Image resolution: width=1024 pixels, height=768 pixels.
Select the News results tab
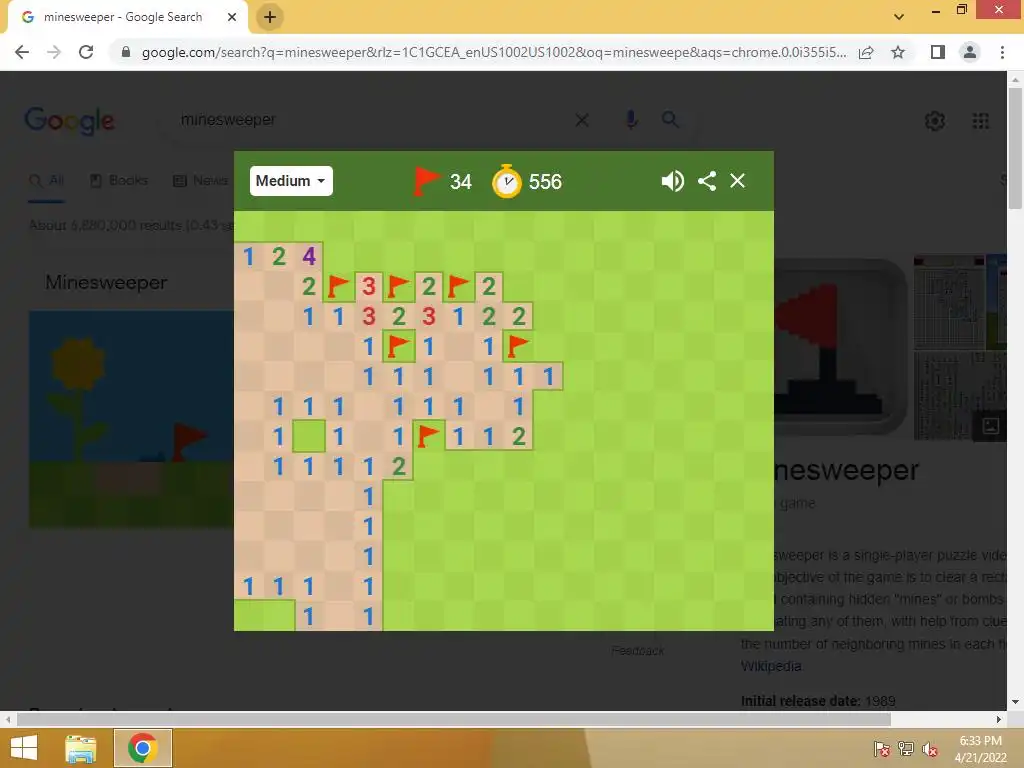pos(201,180)
